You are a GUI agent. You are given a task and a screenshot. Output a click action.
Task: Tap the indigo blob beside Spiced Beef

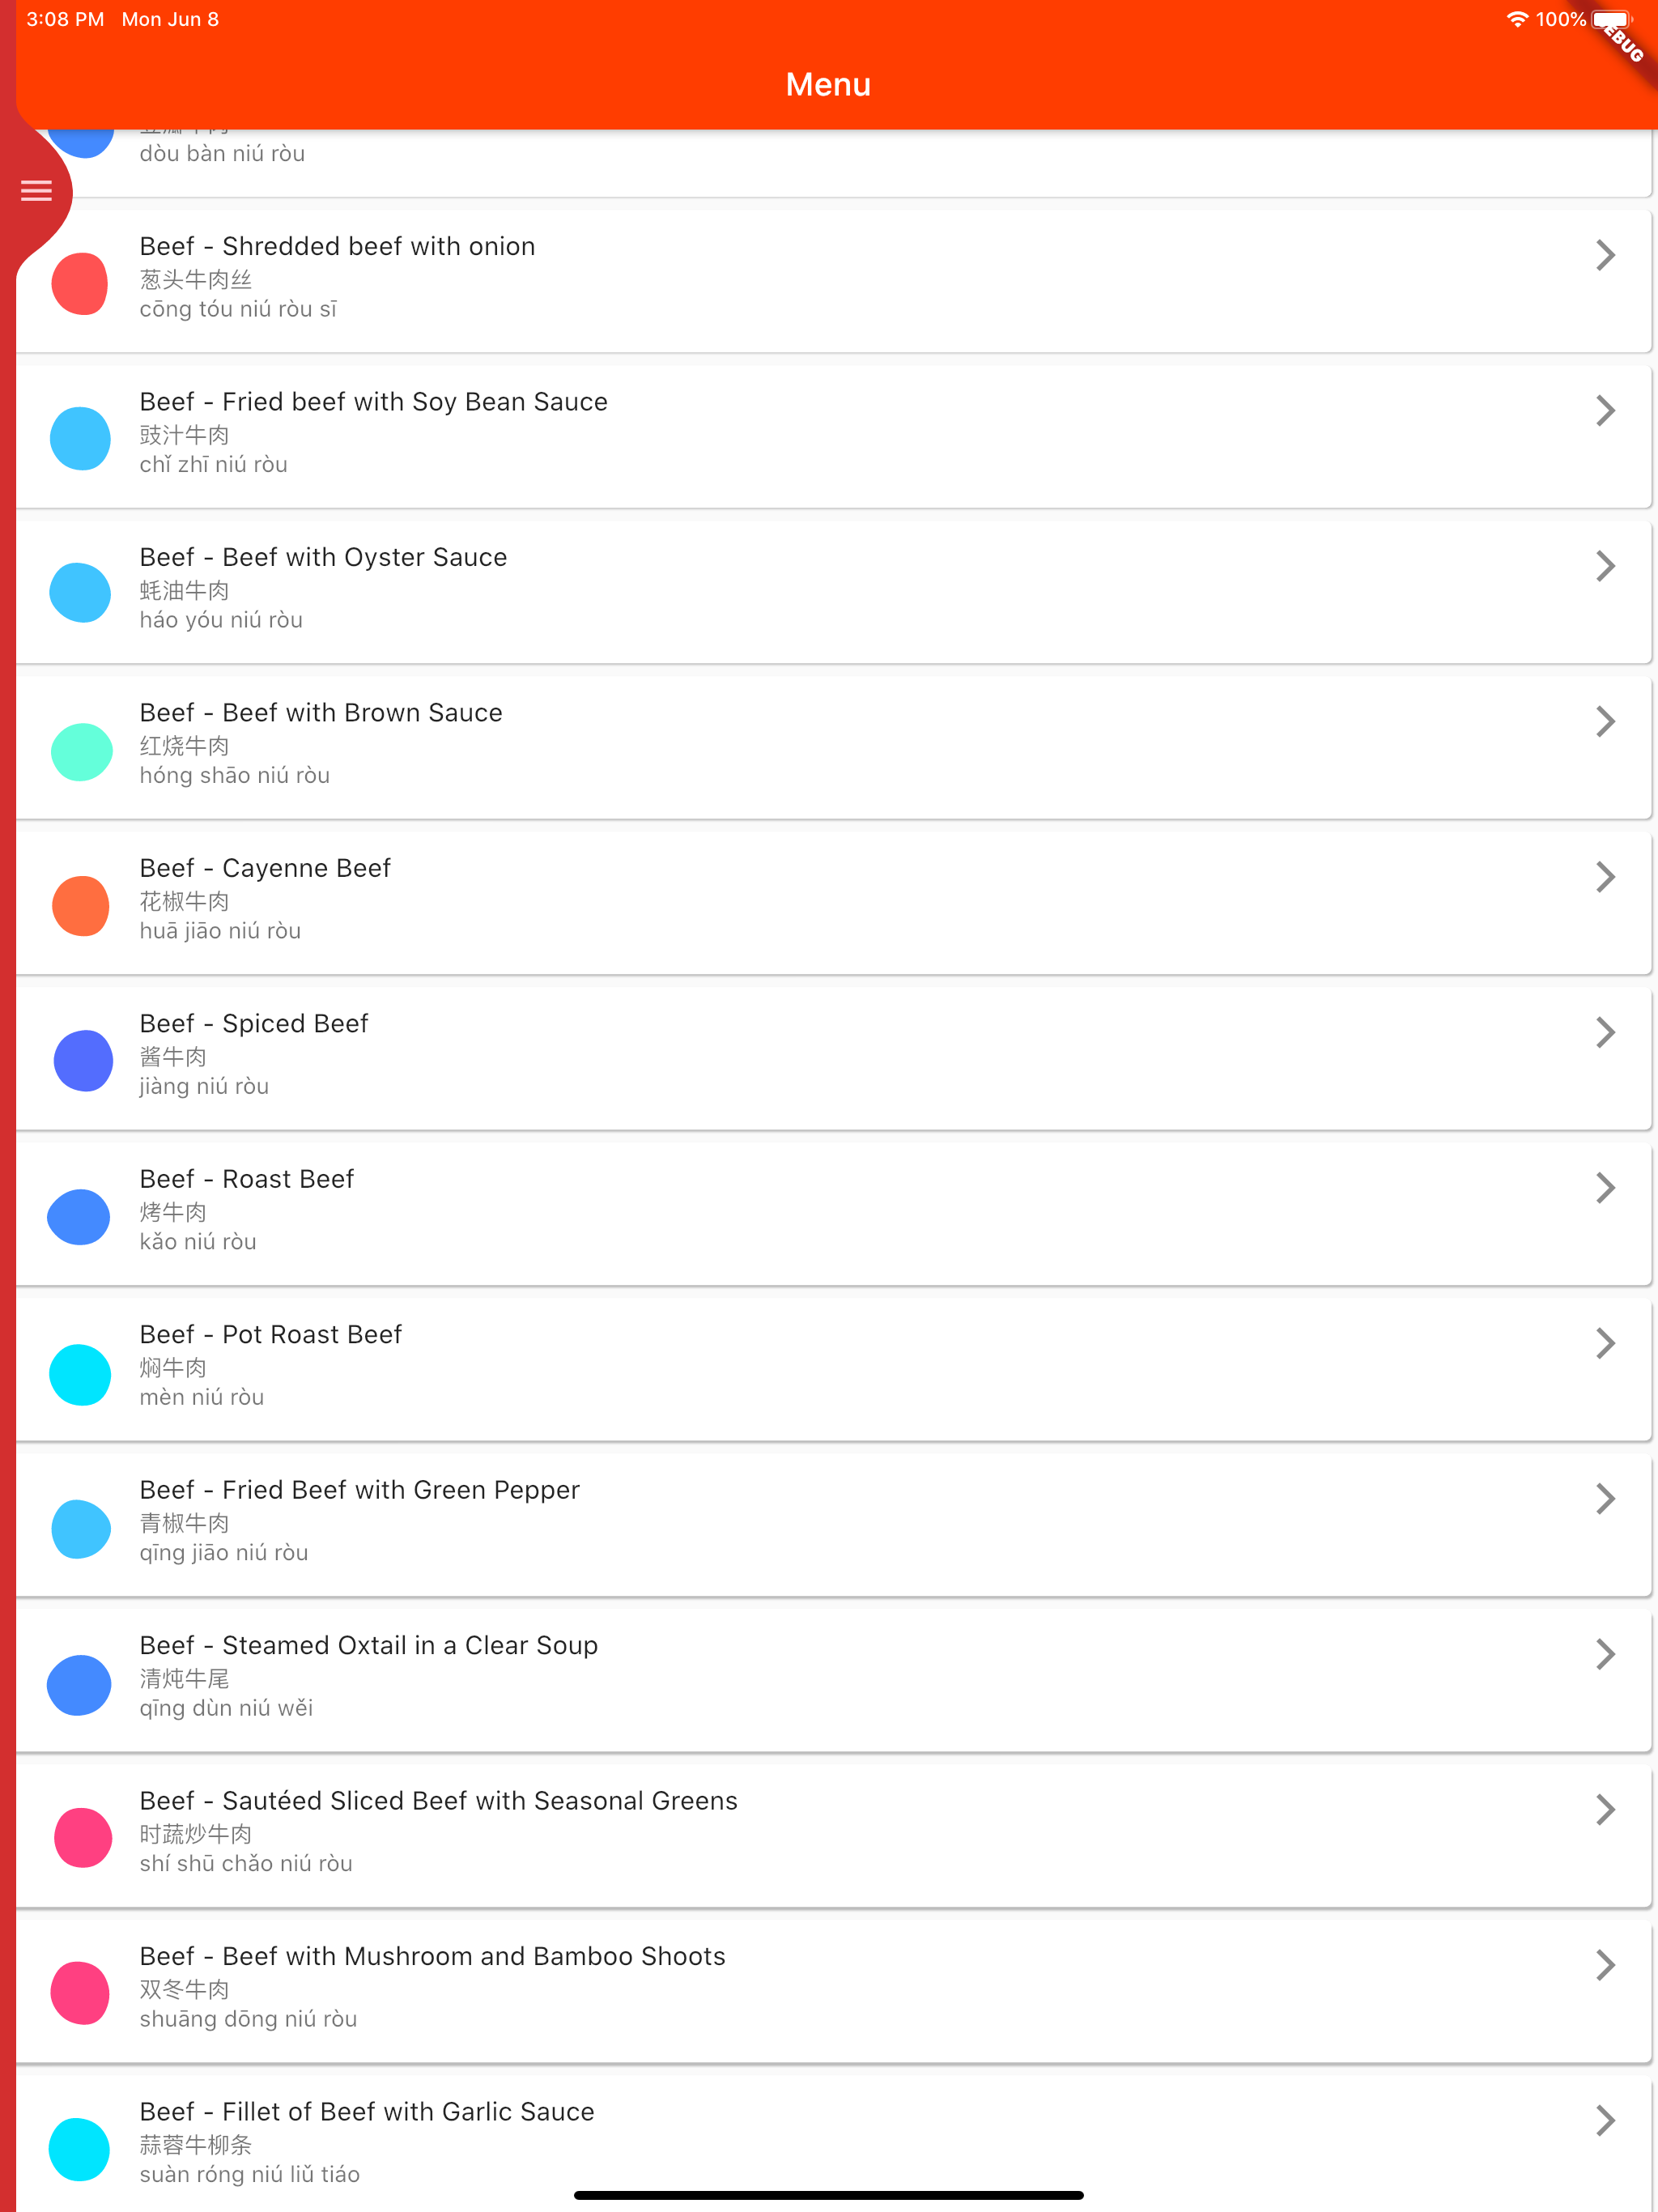click(x=82, y=1060)
